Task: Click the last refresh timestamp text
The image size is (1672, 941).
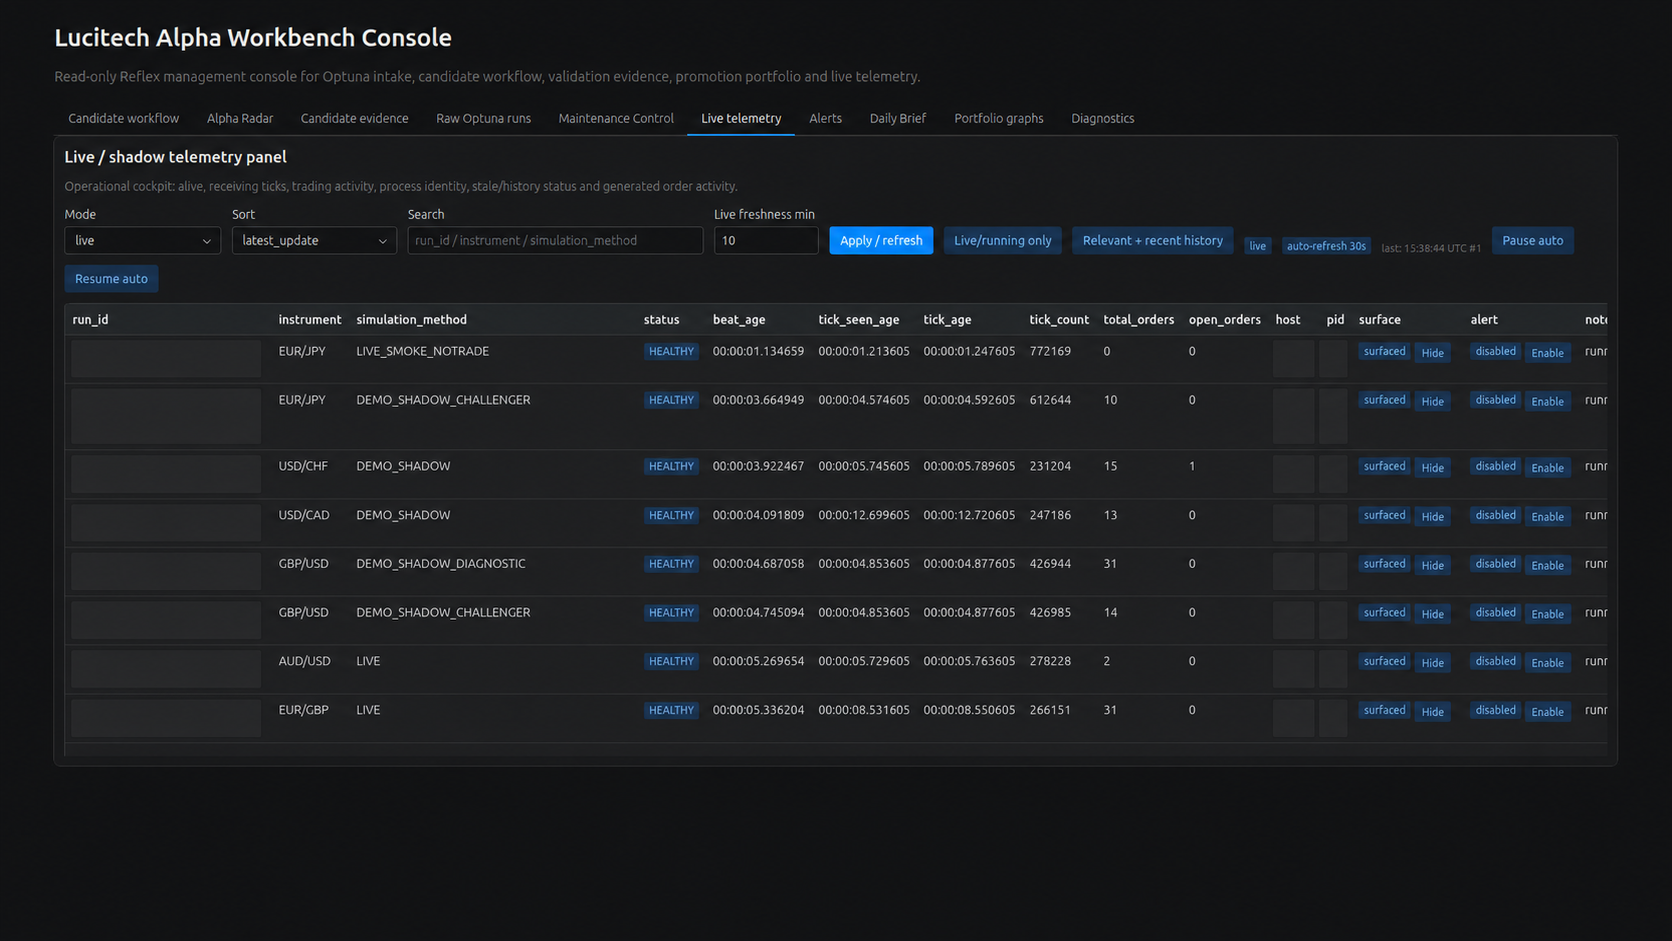Action: (1431, 248)
